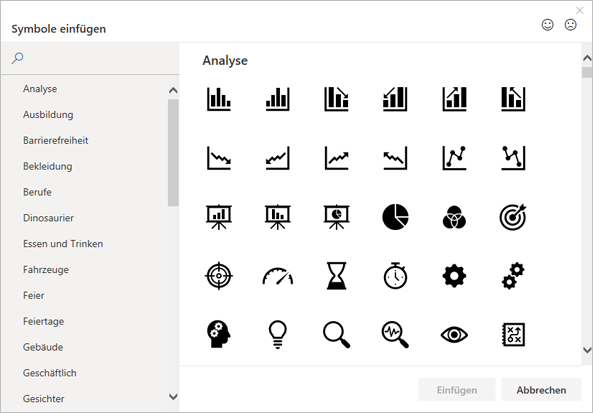Open the Analyse category

(x=40, y=89)
